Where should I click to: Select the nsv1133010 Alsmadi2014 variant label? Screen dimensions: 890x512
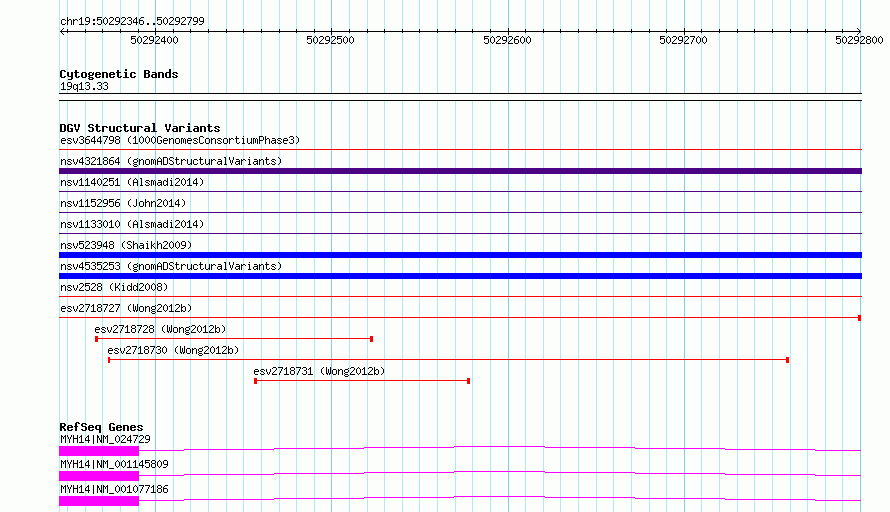point(132,224)
